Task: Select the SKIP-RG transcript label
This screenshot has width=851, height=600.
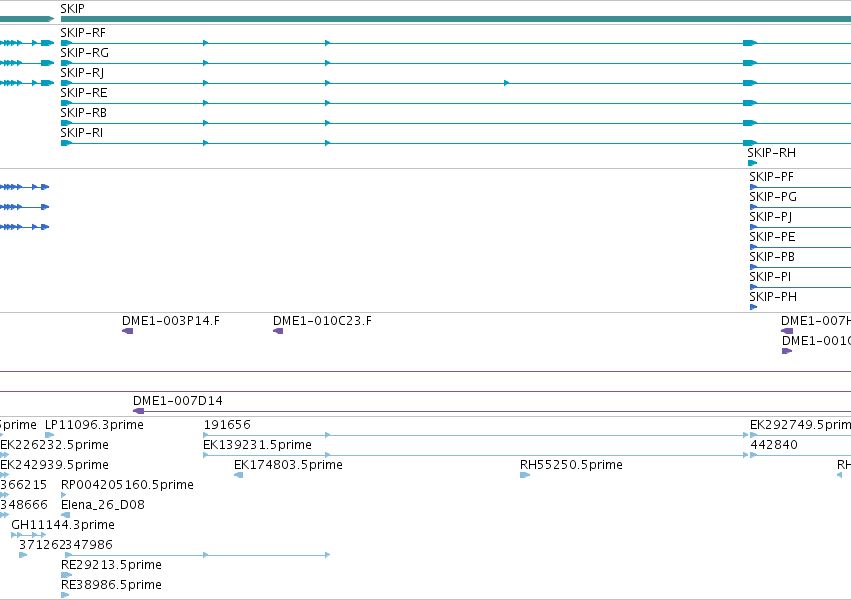Action: coord(85,53)
